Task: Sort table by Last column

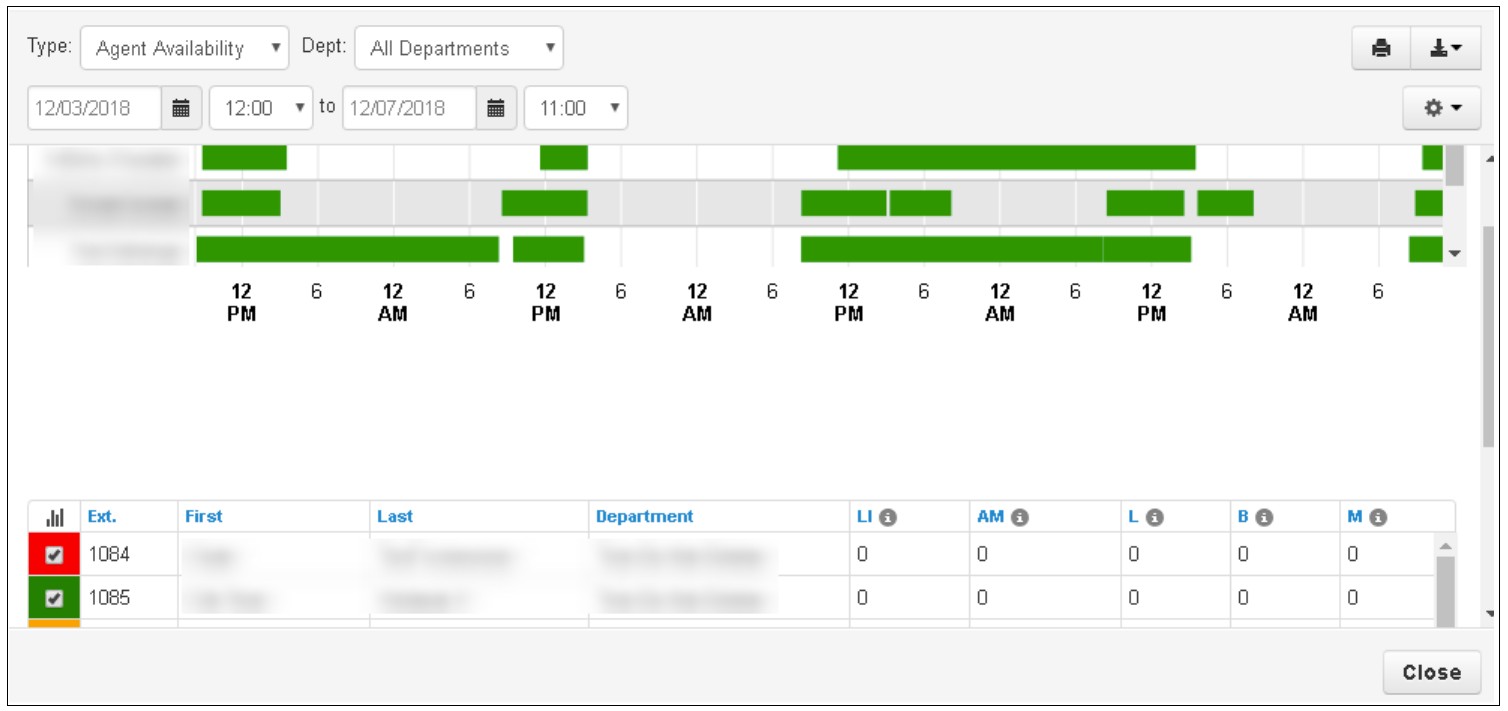Action: 395,517
